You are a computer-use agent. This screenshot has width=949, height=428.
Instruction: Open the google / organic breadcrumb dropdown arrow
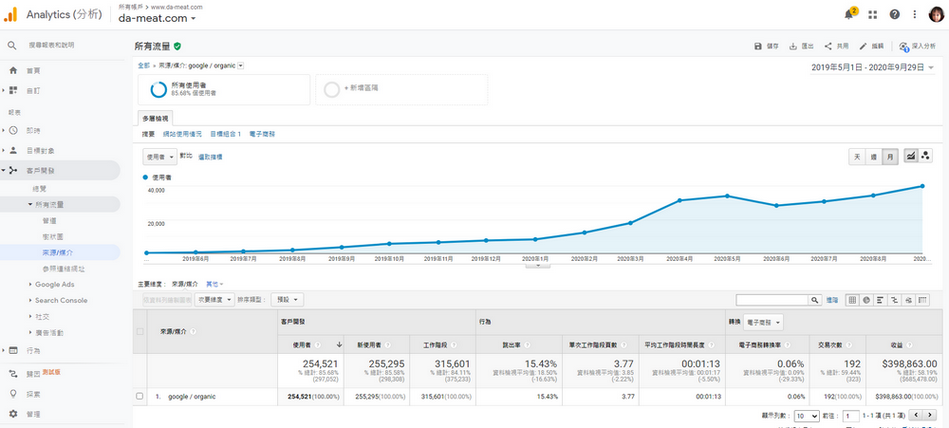[x=241, y=65]
